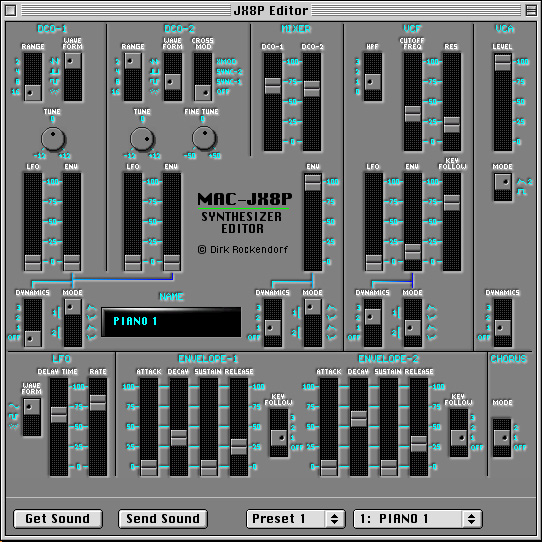Turn the DCO-2 FINE TUNE knob
Image resolution: width=542 pixels, height=542 pixels.
(x=204, y=138)
